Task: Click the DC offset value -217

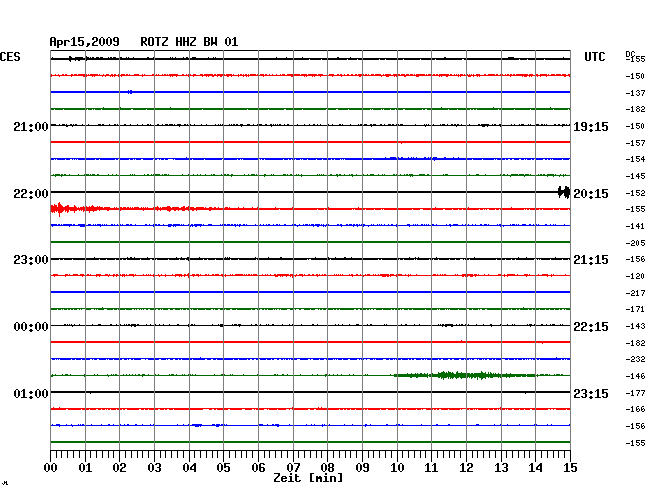Action: point(635,293)
